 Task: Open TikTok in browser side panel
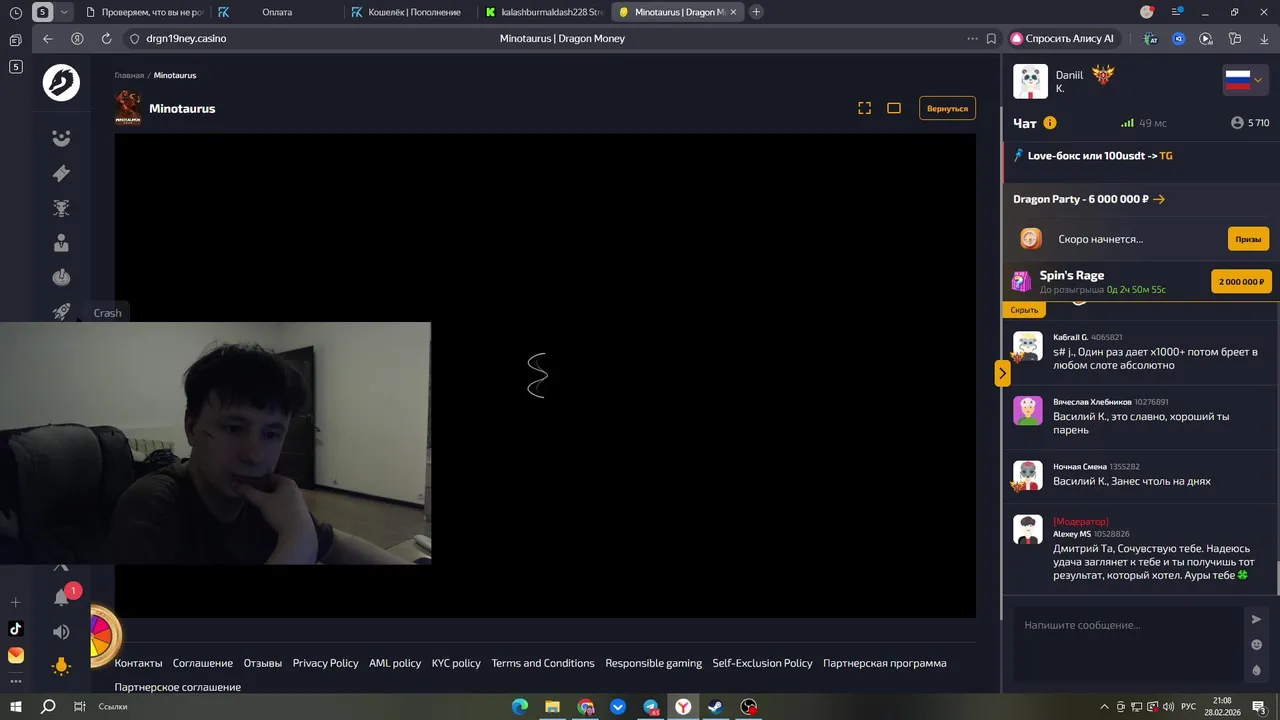(x=15, y=629)
